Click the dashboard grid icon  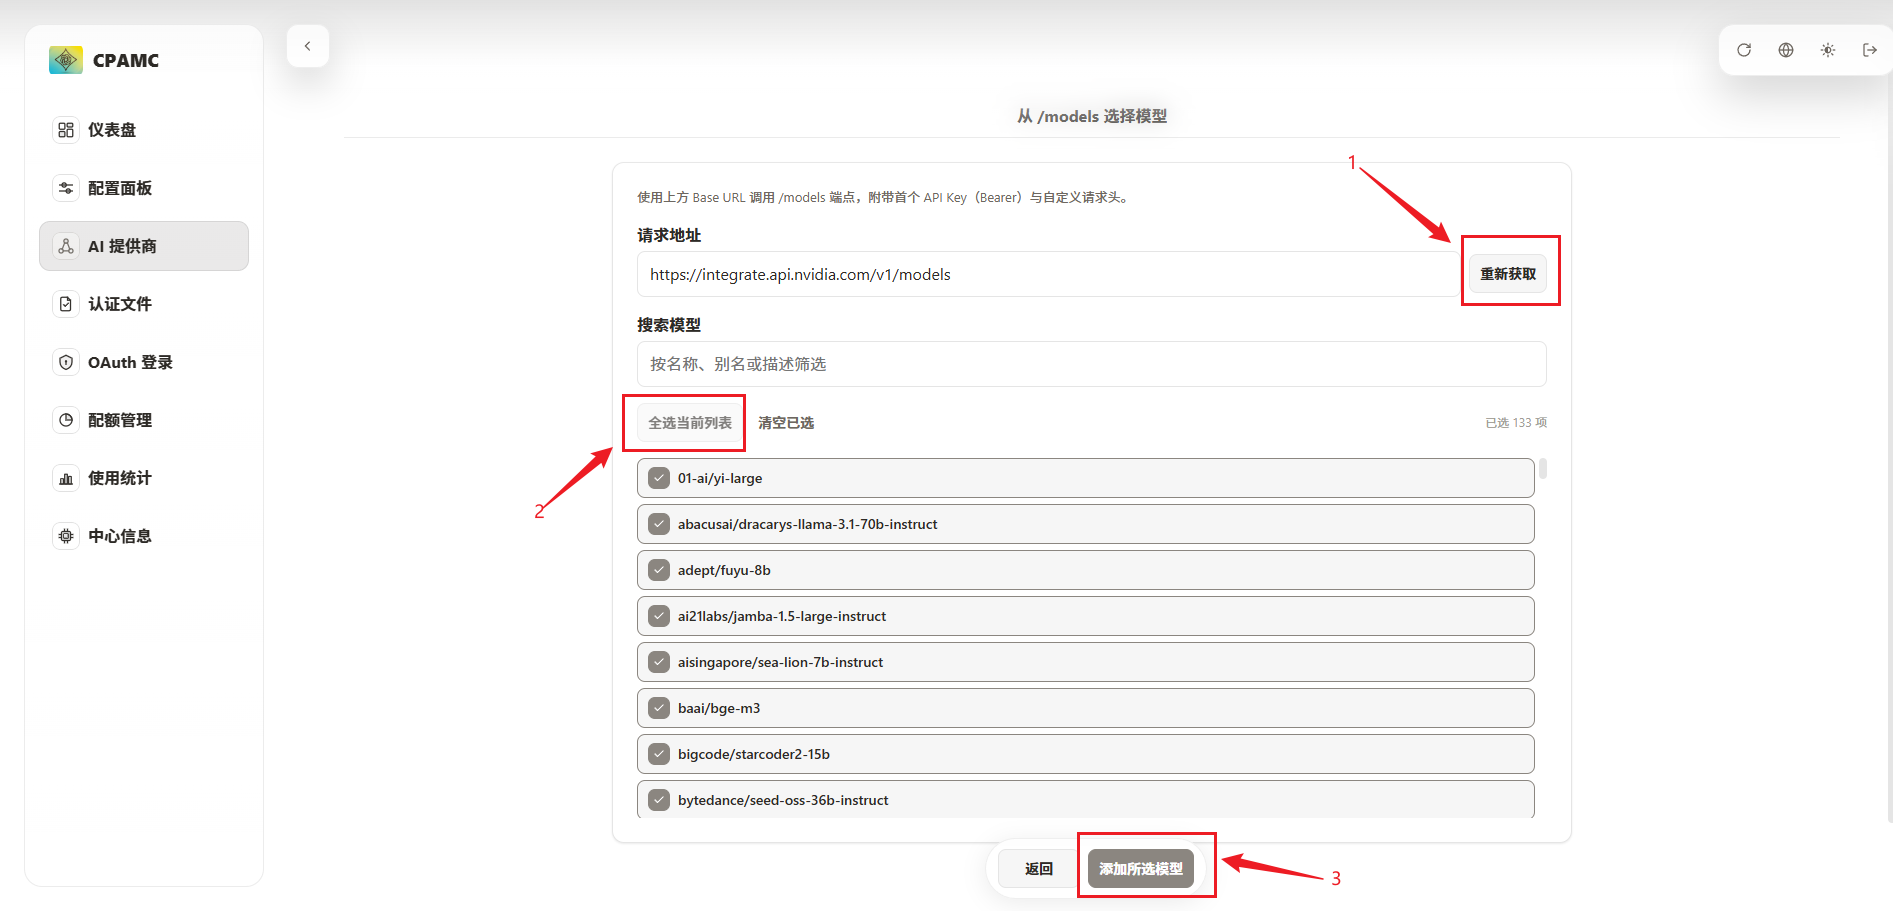point(66,130)
